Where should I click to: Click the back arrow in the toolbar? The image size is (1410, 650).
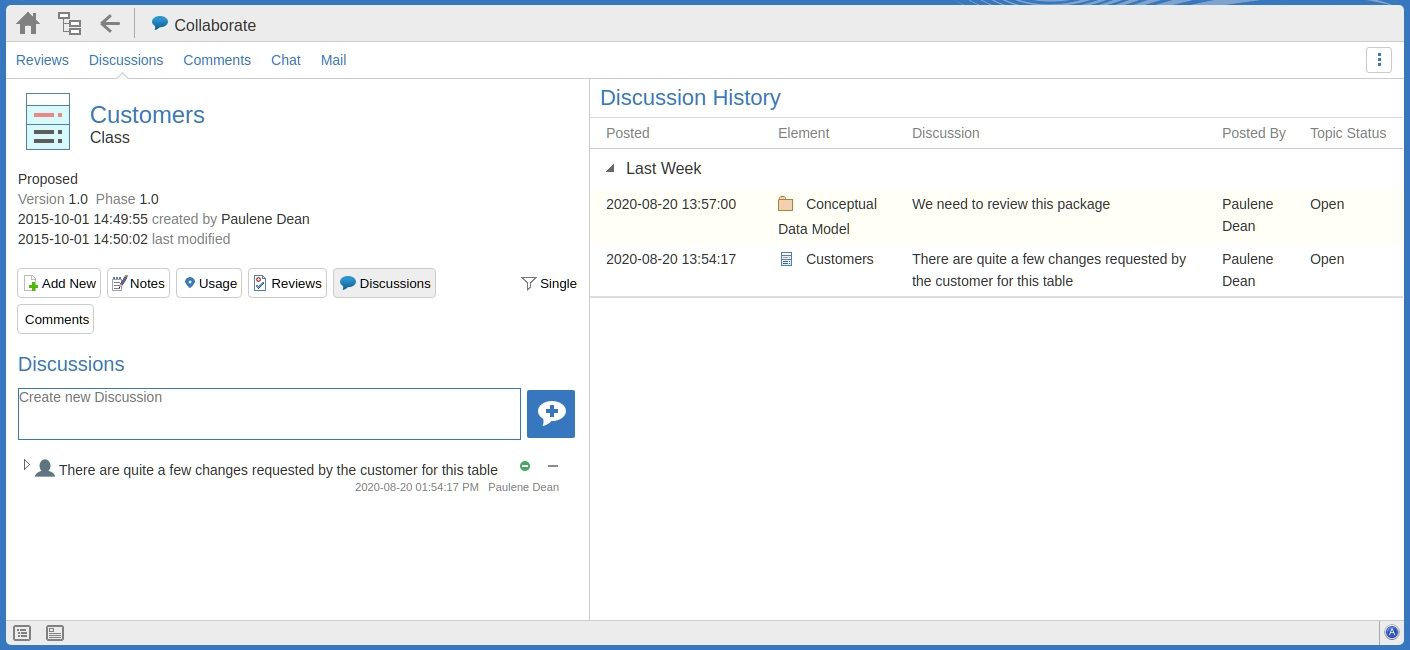pyautogui.click(x=110, y=22)
